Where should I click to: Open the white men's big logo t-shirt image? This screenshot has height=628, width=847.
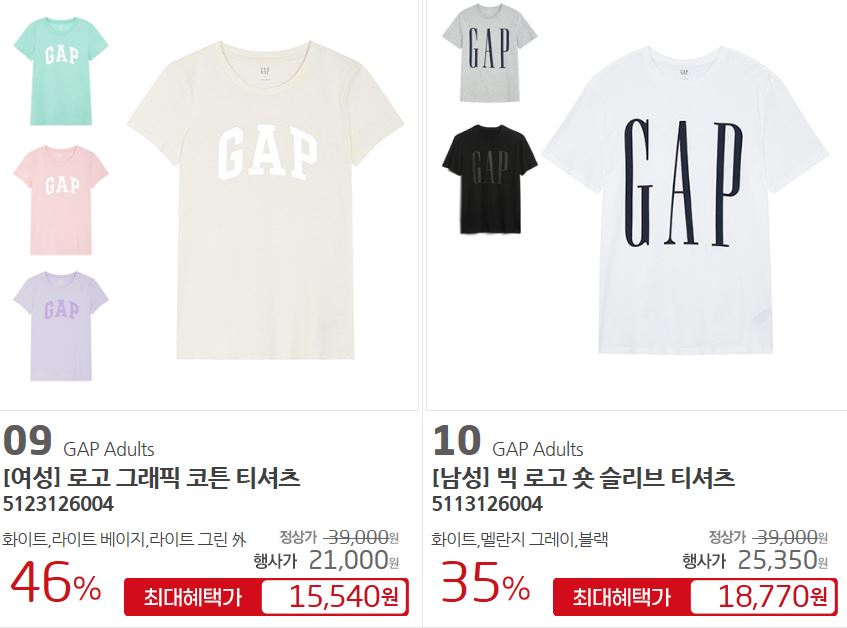684,200
